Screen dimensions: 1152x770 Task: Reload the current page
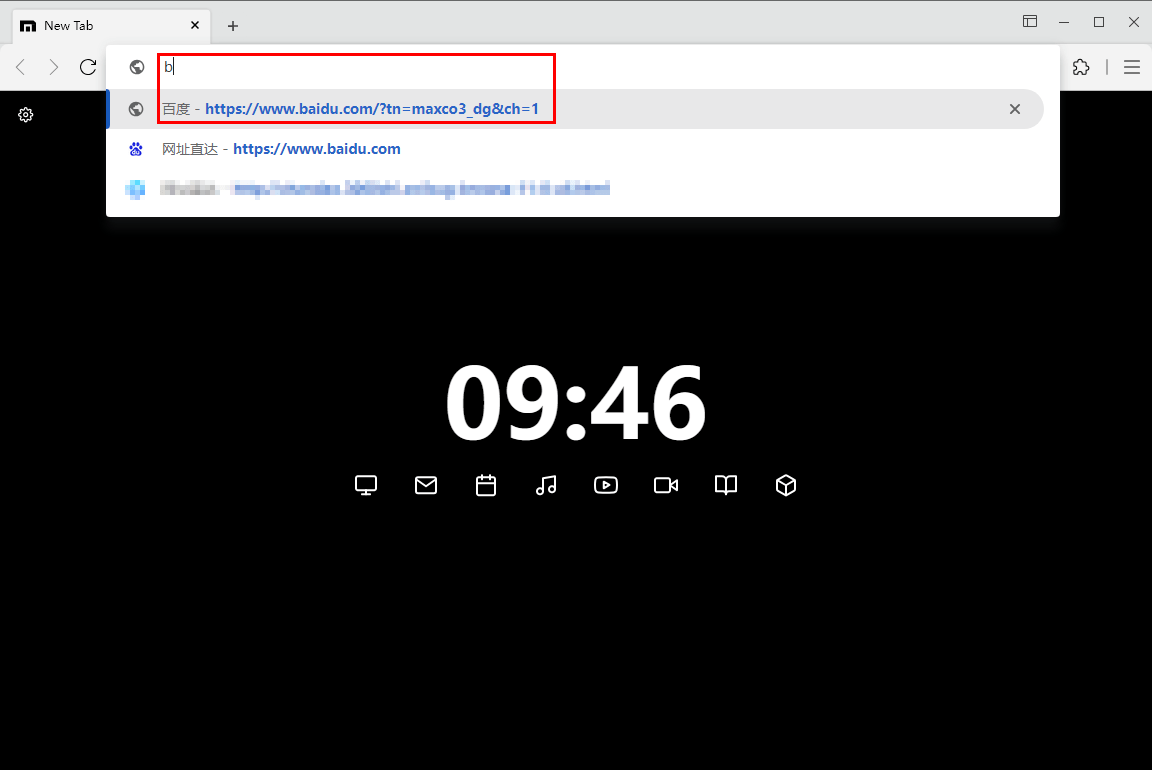coord(88,67)
